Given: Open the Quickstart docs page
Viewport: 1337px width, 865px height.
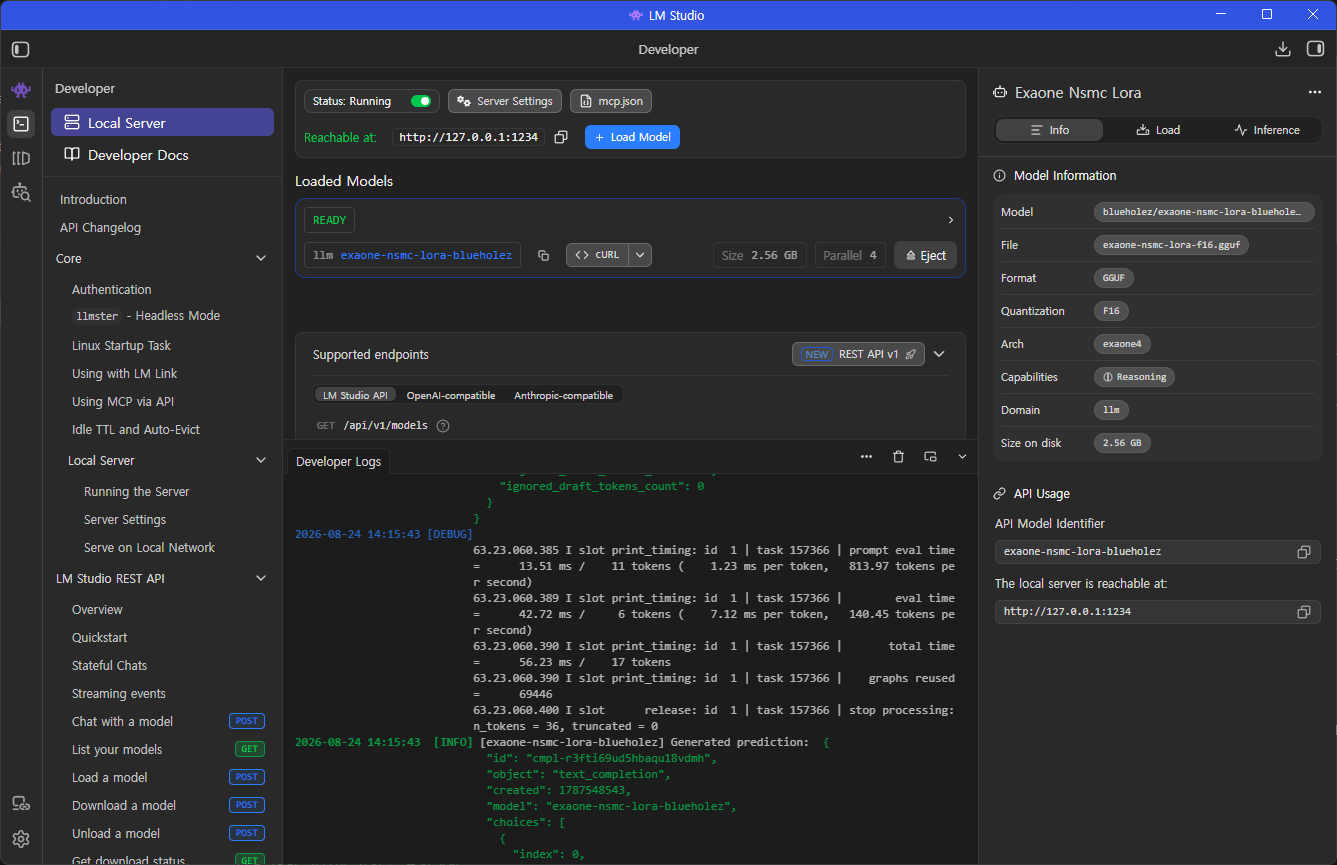Looking at the screenshot, I should (100, 637).
